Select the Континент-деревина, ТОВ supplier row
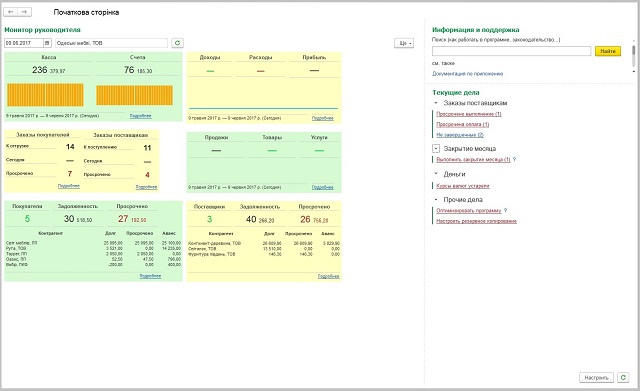The width and height of the screenshot is (640, 391). (264, 243)
